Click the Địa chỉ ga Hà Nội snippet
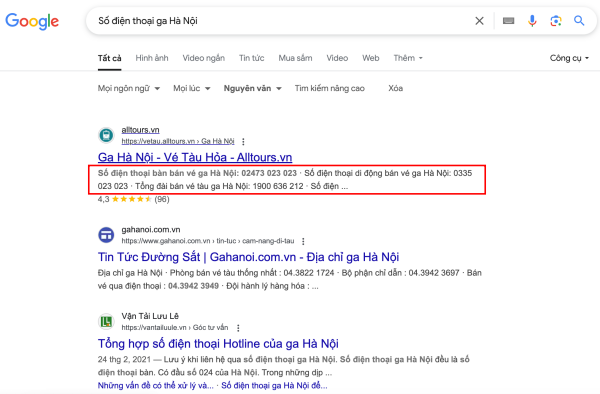 pos(289,280)
